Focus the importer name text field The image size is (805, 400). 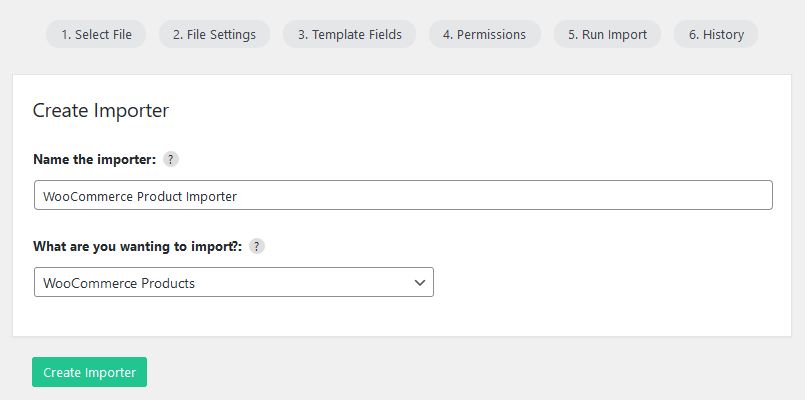tap(403, 195)
